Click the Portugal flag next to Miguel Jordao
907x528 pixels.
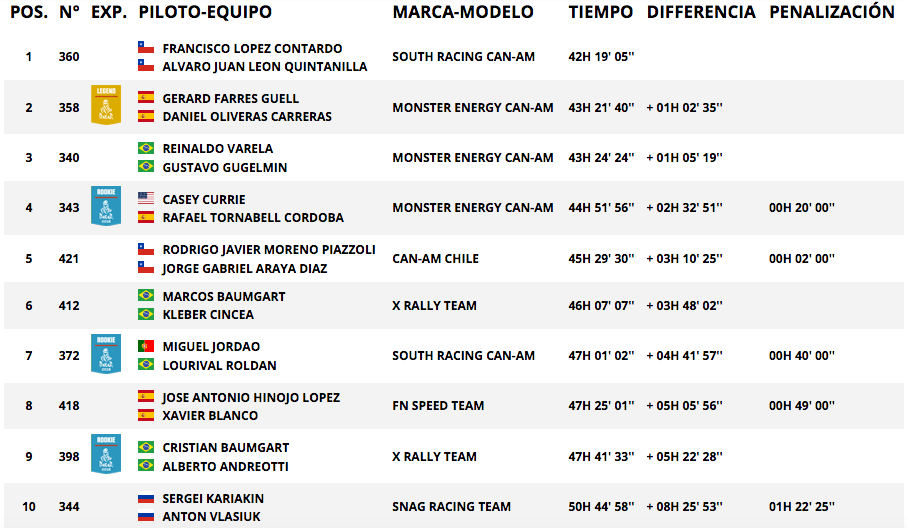pos(146,346)
